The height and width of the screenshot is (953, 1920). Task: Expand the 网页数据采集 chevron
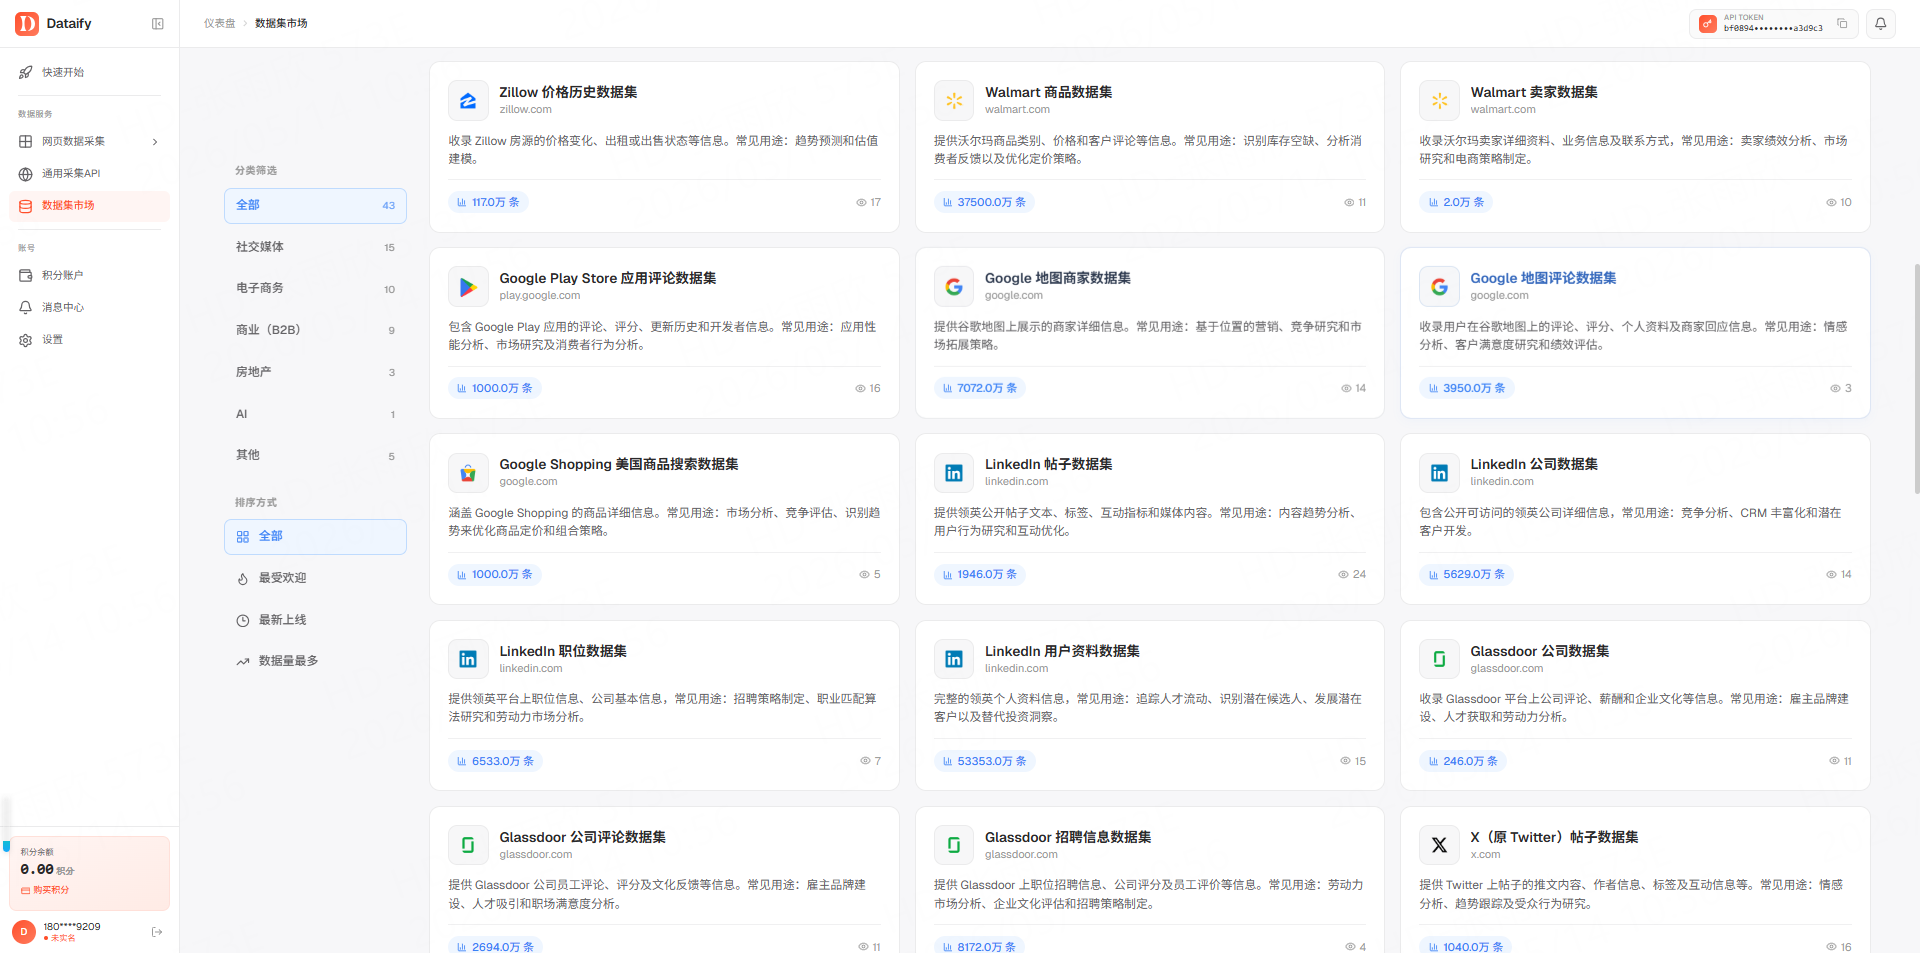pyautogui.click(x=155, y=142)
